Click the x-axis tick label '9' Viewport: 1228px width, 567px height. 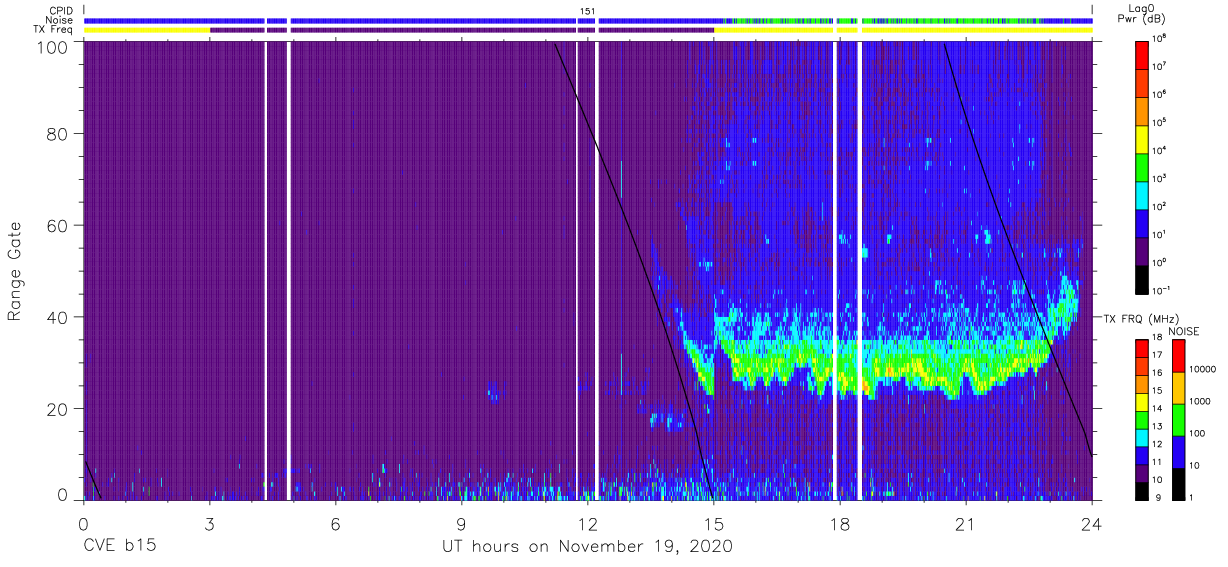[x=461, y=524]
